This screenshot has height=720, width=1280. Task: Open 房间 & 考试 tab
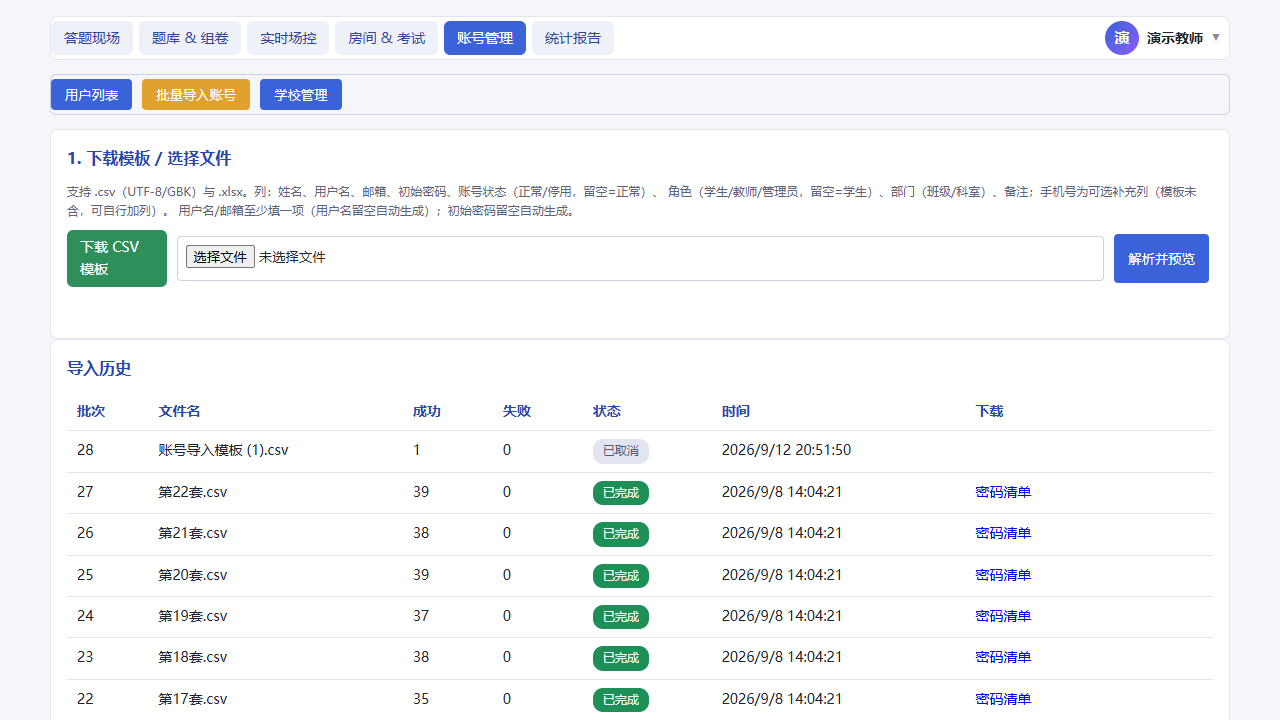click(x=386, y=38)
